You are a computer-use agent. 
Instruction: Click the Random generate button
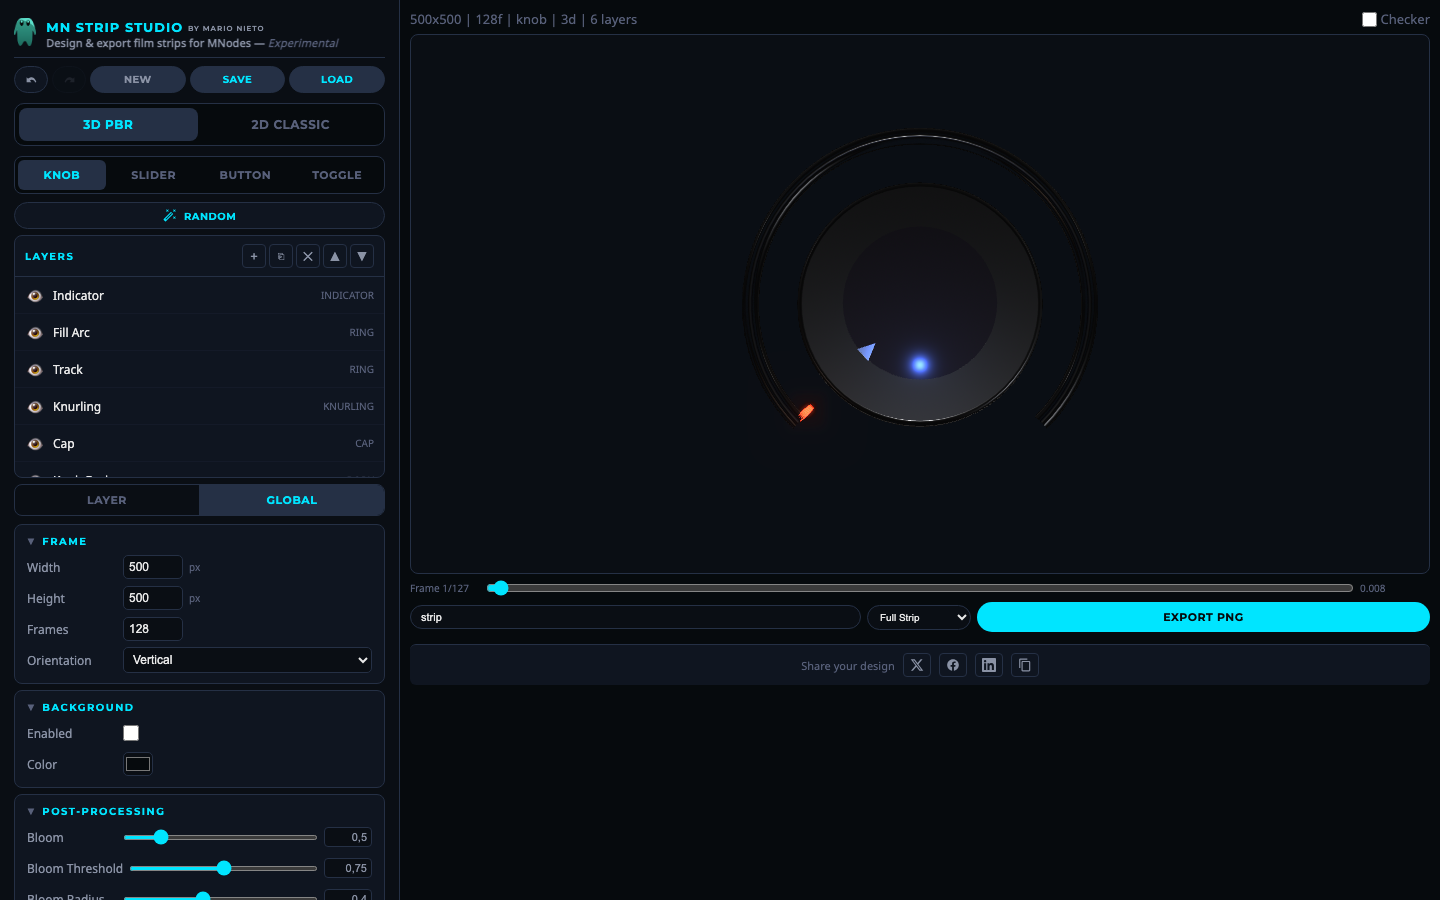coord(199,216)
